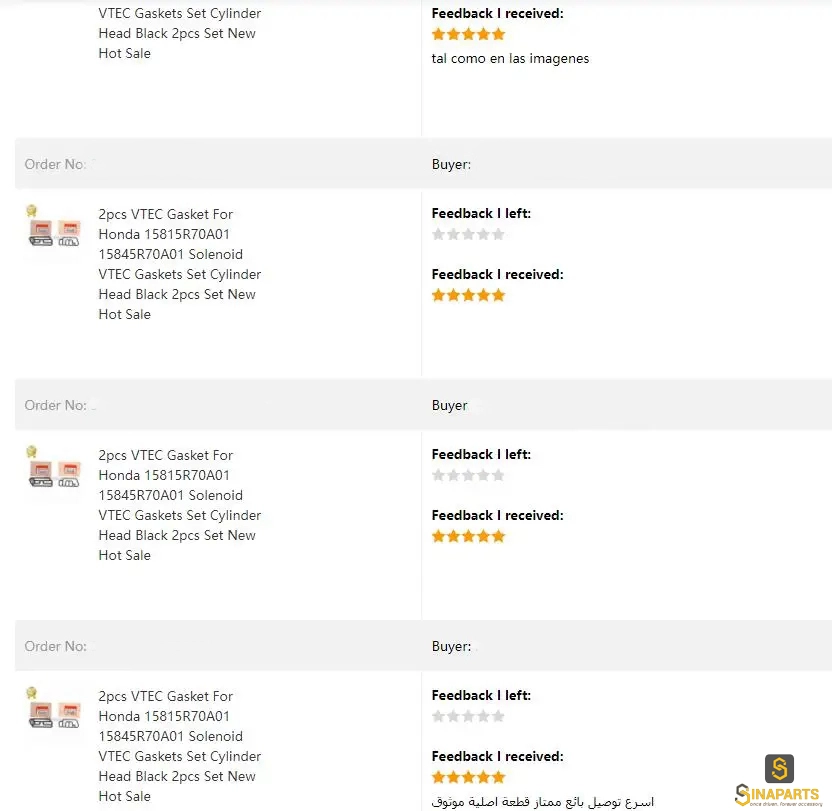The image size is (832, 811).
Task: Click gold stars above the Arabic review
Action: coord(468,778)
